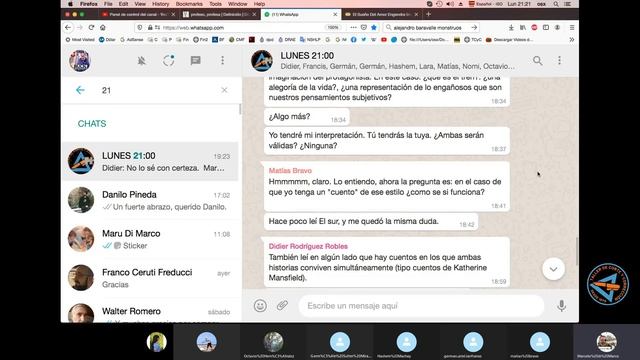Open the Bookmarks menu

(x=189, y=4)
